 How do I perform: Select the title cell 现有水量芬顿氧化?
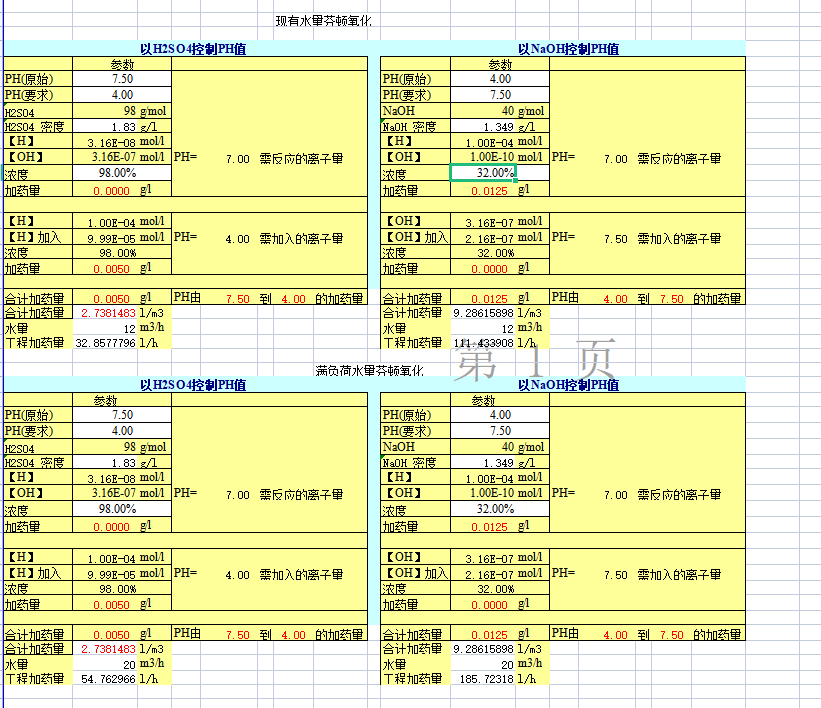coord(324,21)
